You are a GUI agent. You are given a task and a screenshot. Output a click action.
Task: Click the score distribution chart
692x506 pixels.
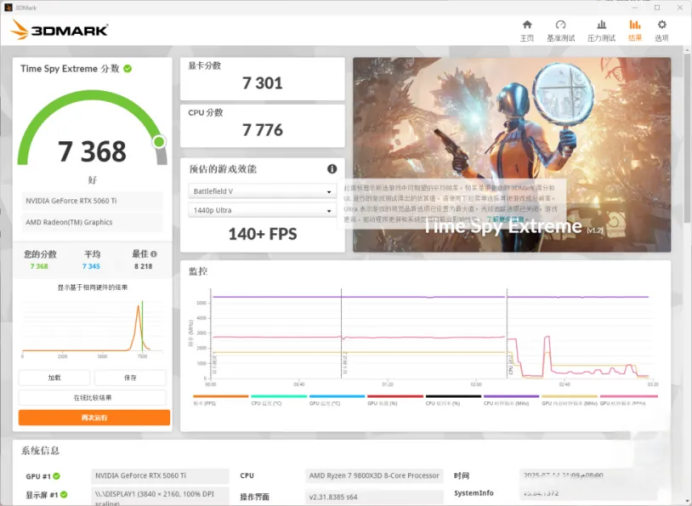click(x=92, y=329)
